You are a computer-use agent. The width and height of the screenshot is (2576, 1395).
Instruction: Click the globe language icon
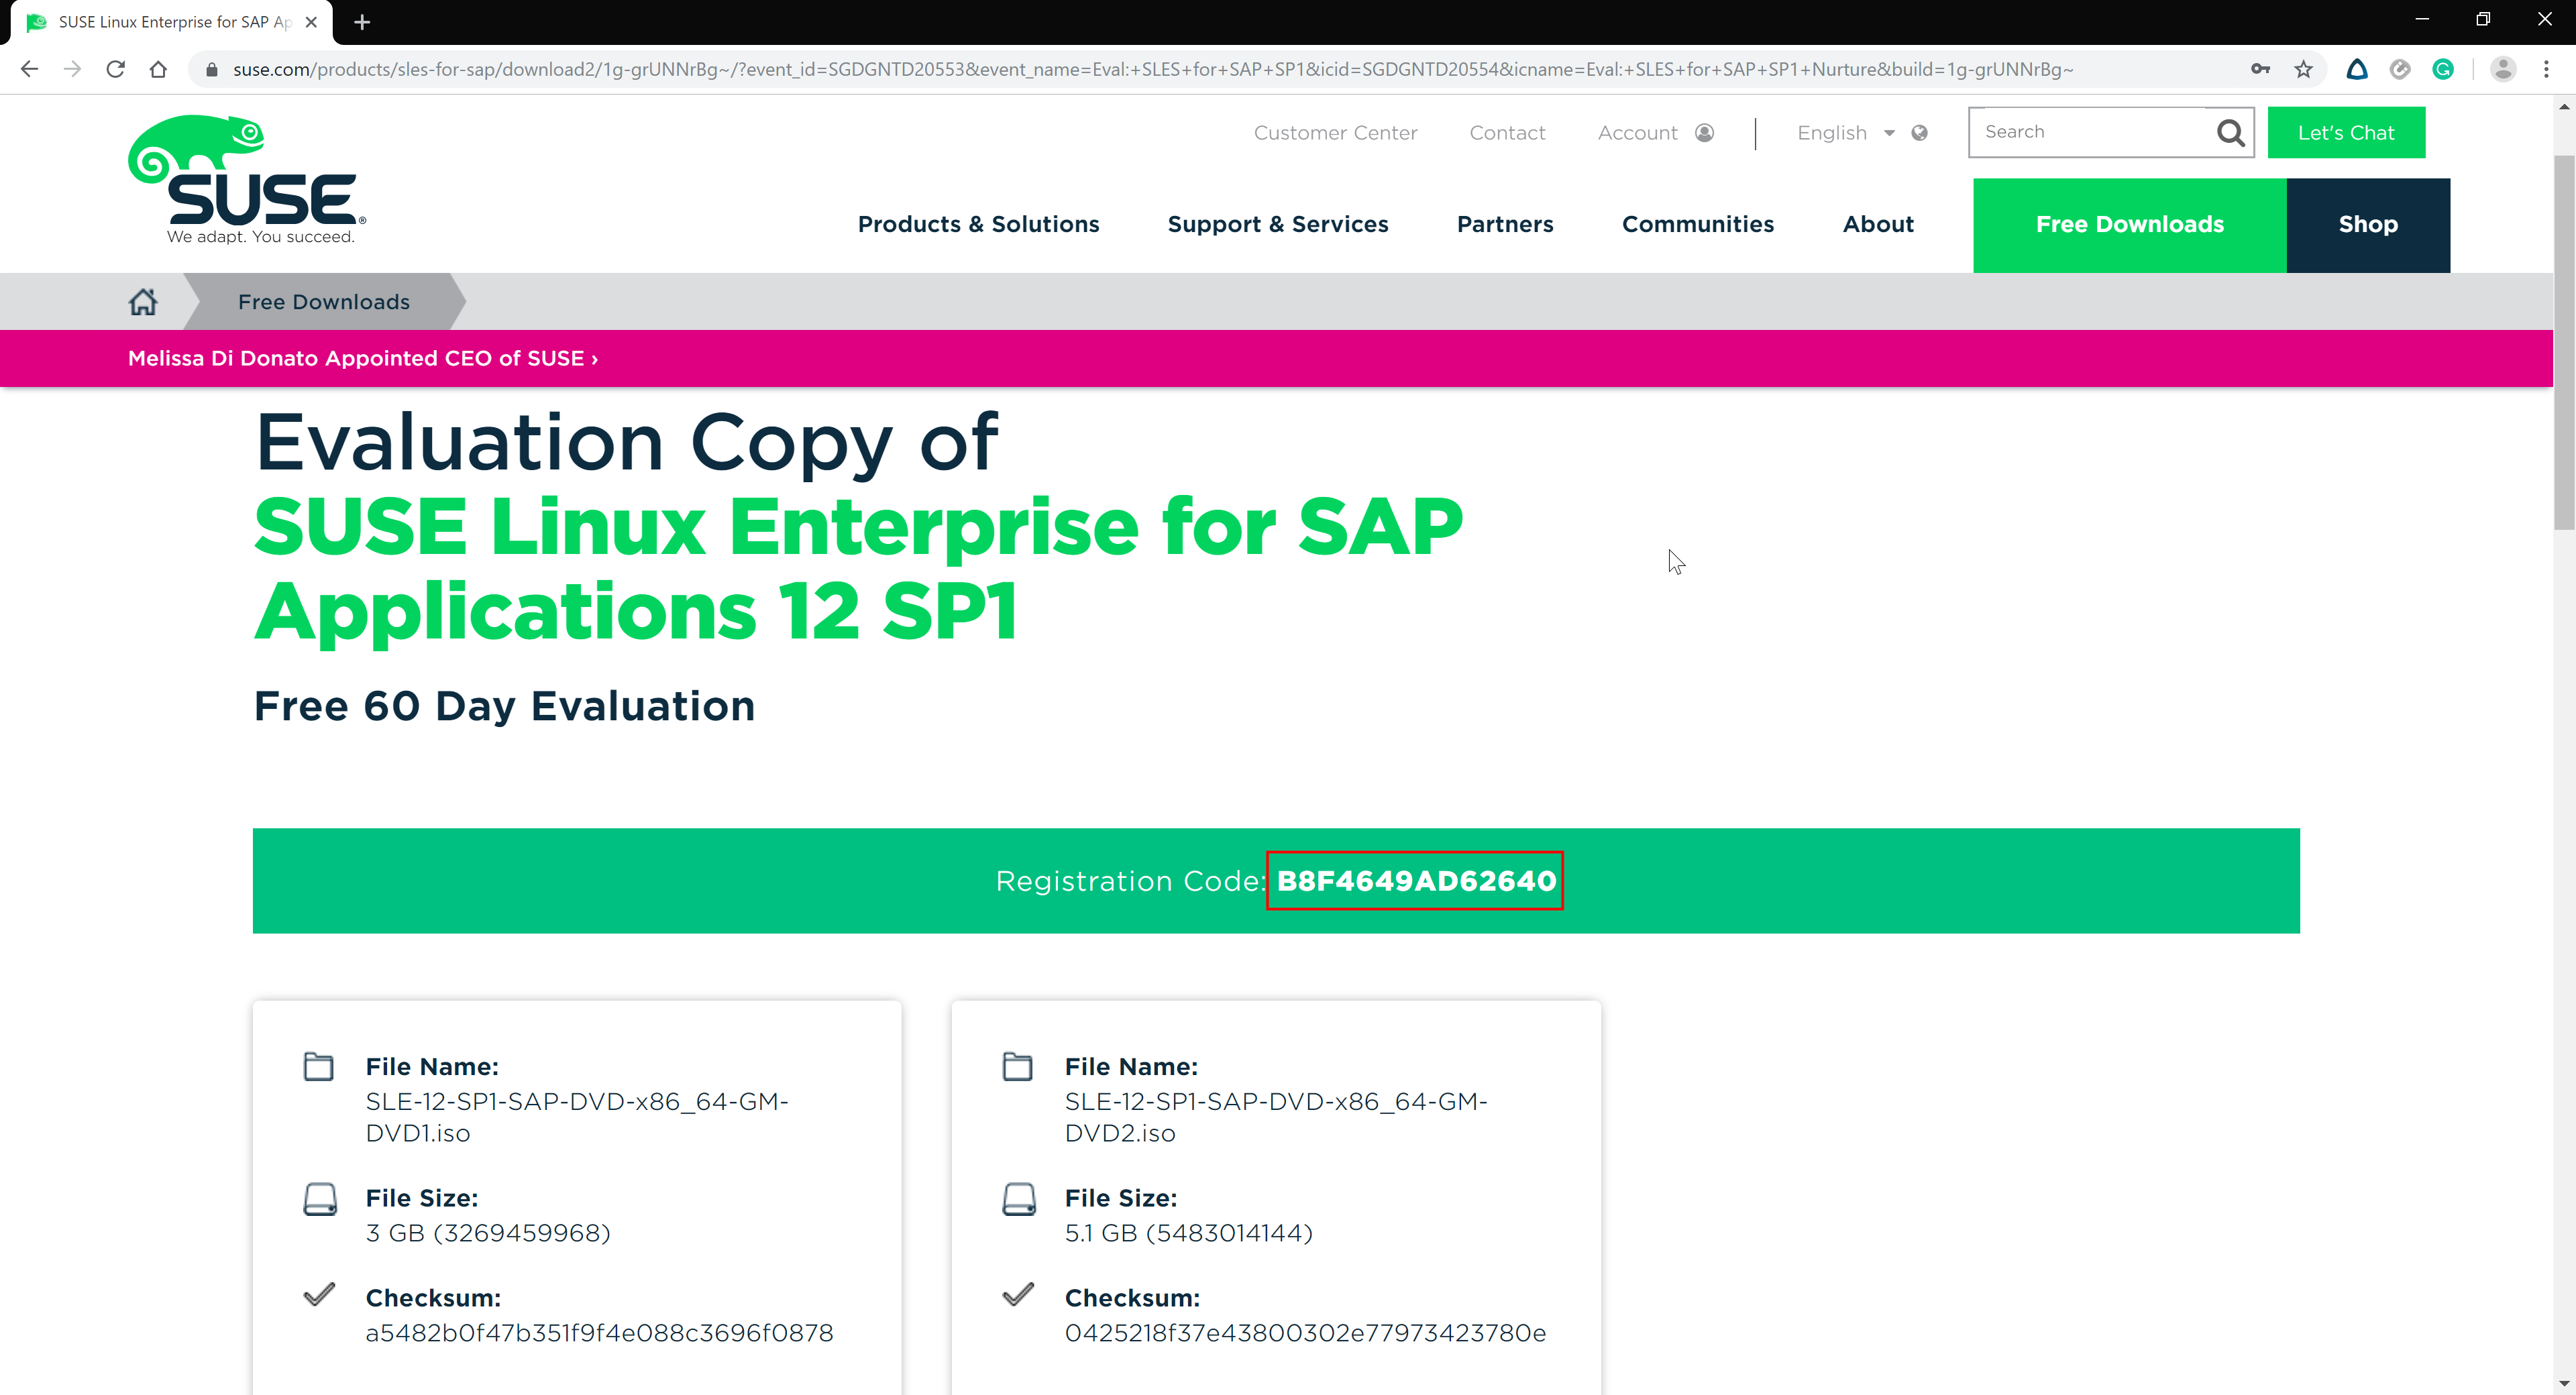click(x=1919, y=133)
